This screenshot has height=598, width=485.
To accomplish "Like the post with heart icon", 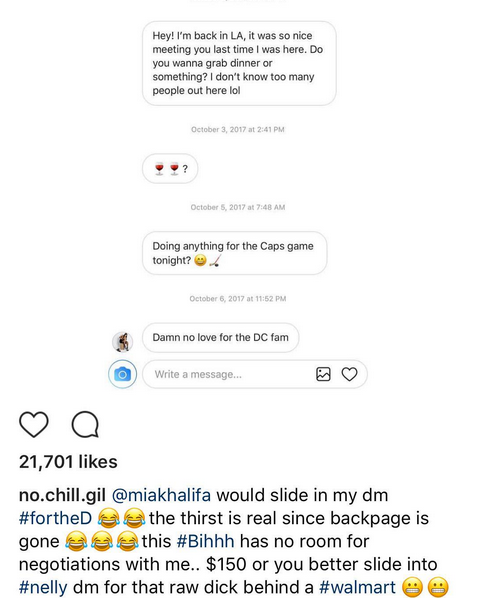I will (34, 424).
